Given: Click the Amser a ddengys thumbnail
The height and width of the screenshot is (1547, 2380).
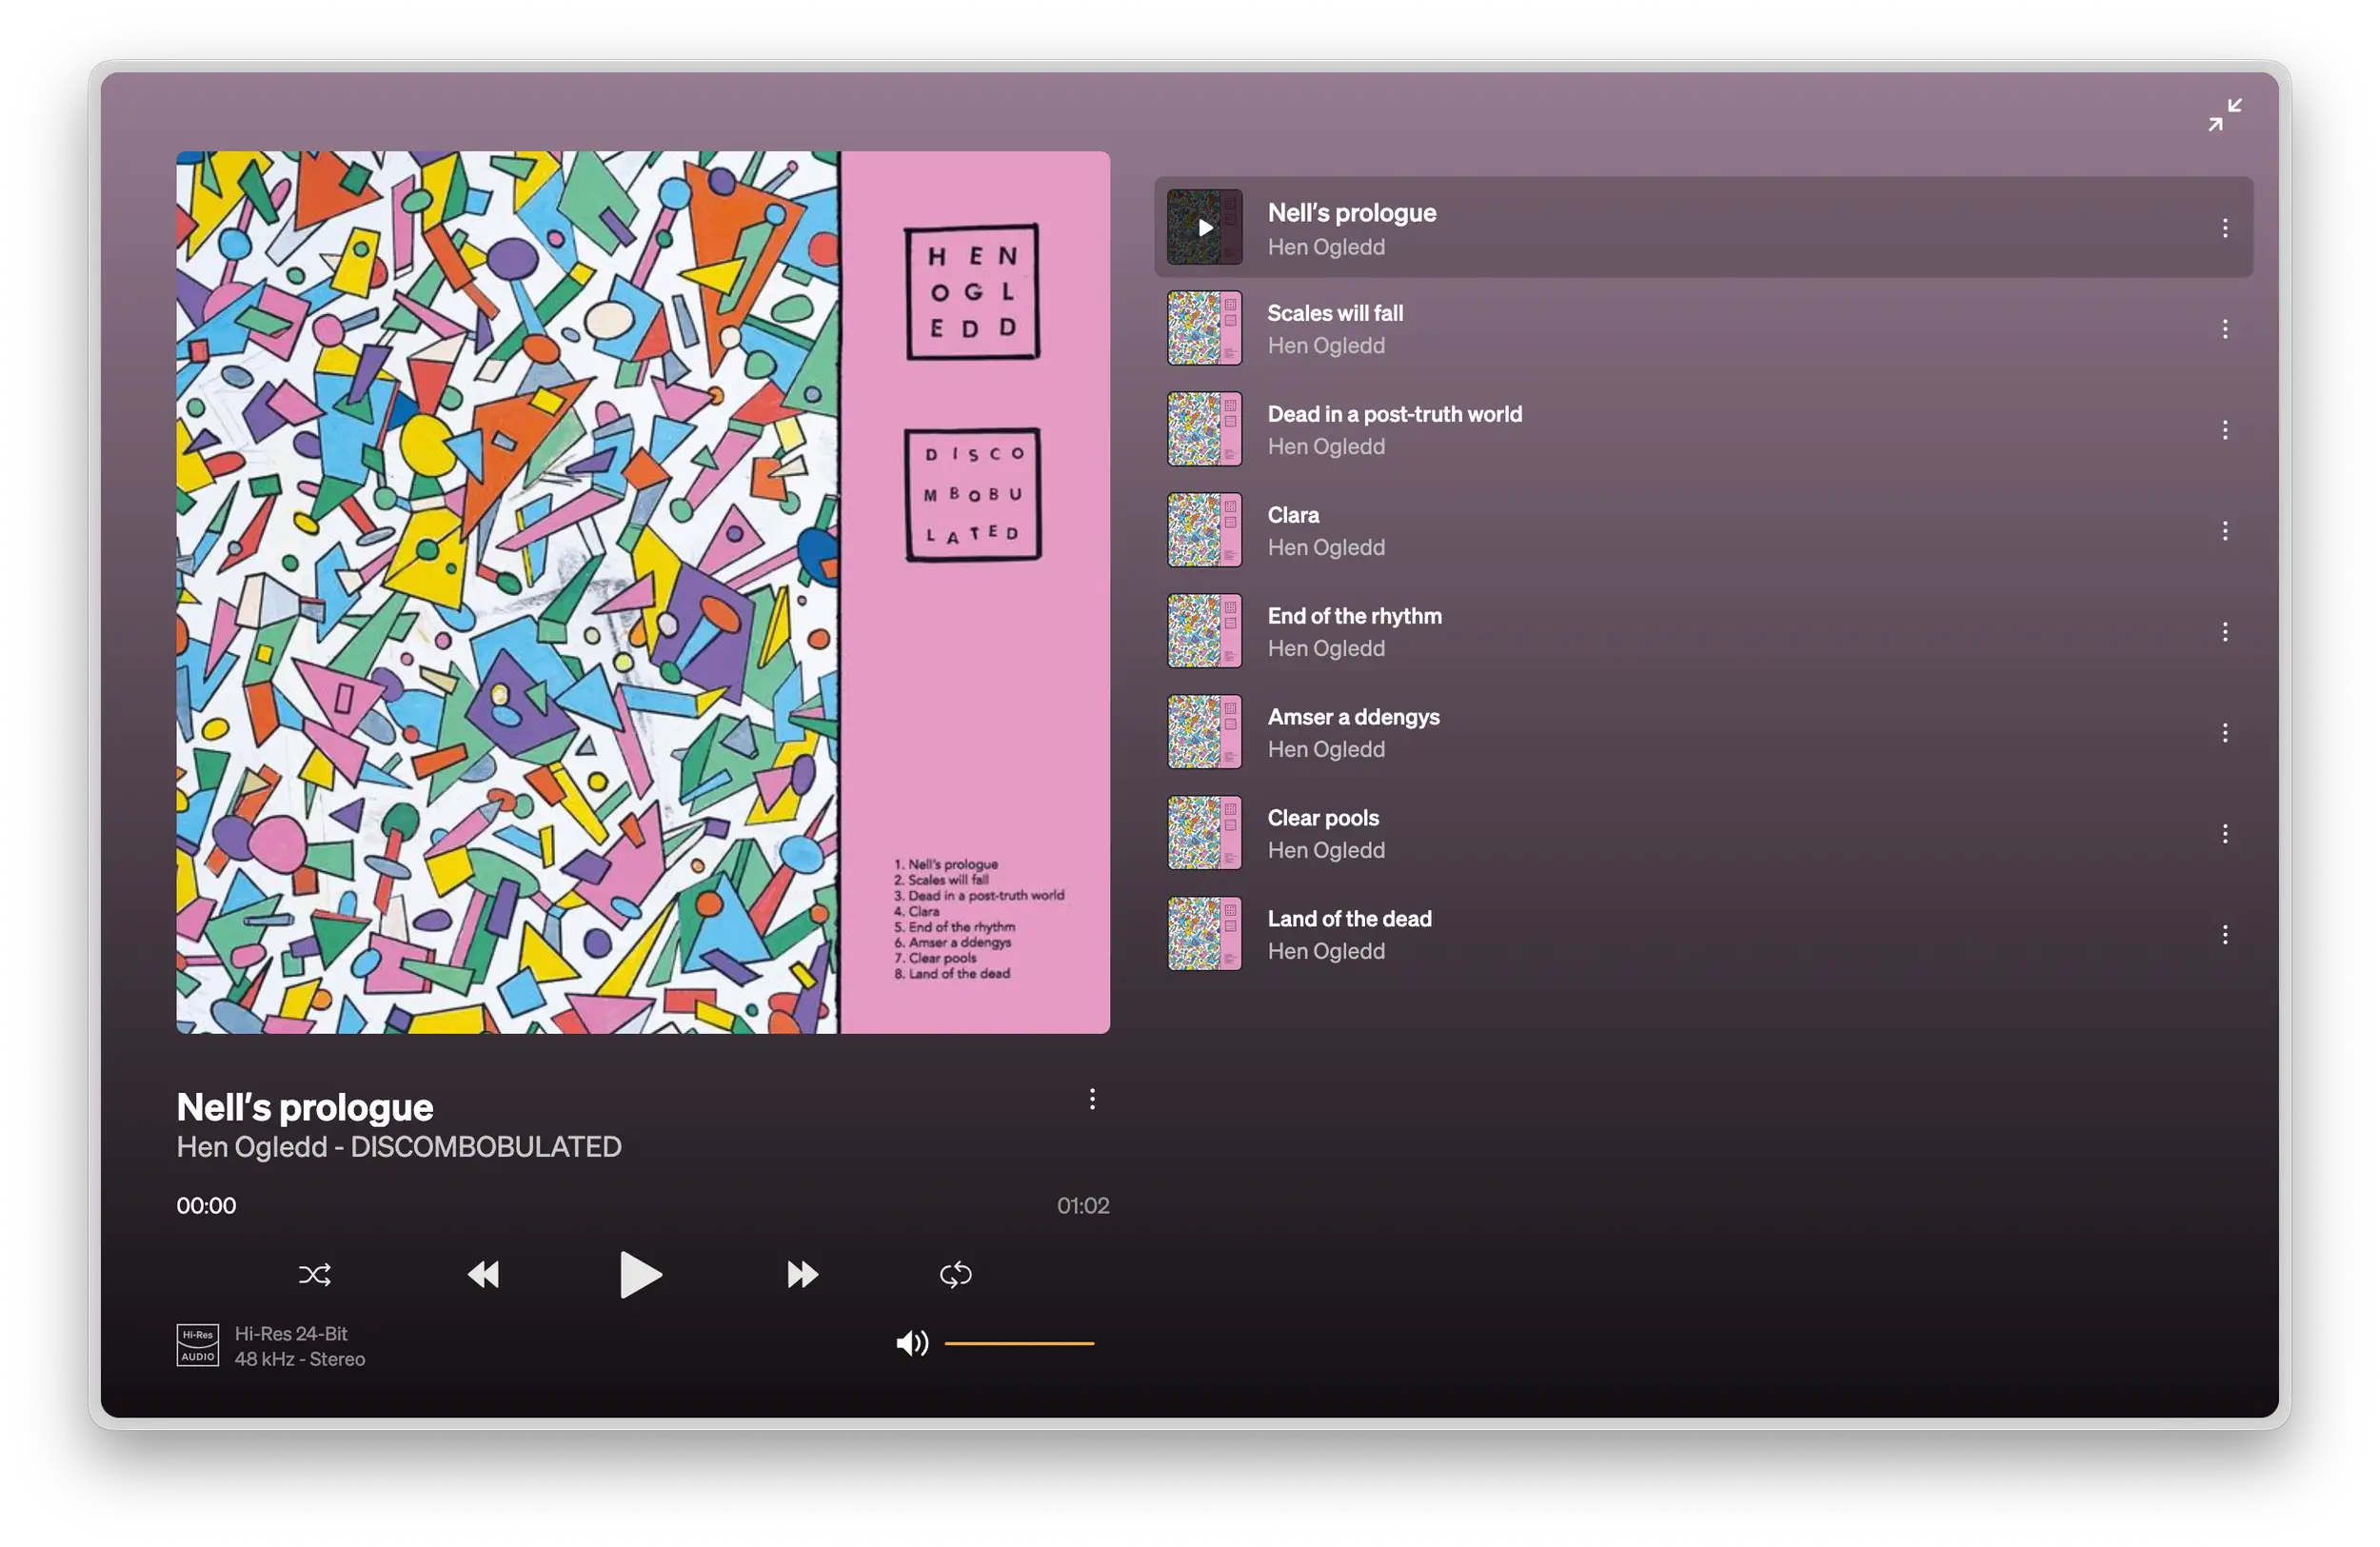Looking at the screenshot, I should pyautogui.click(x=1205, y=733).
